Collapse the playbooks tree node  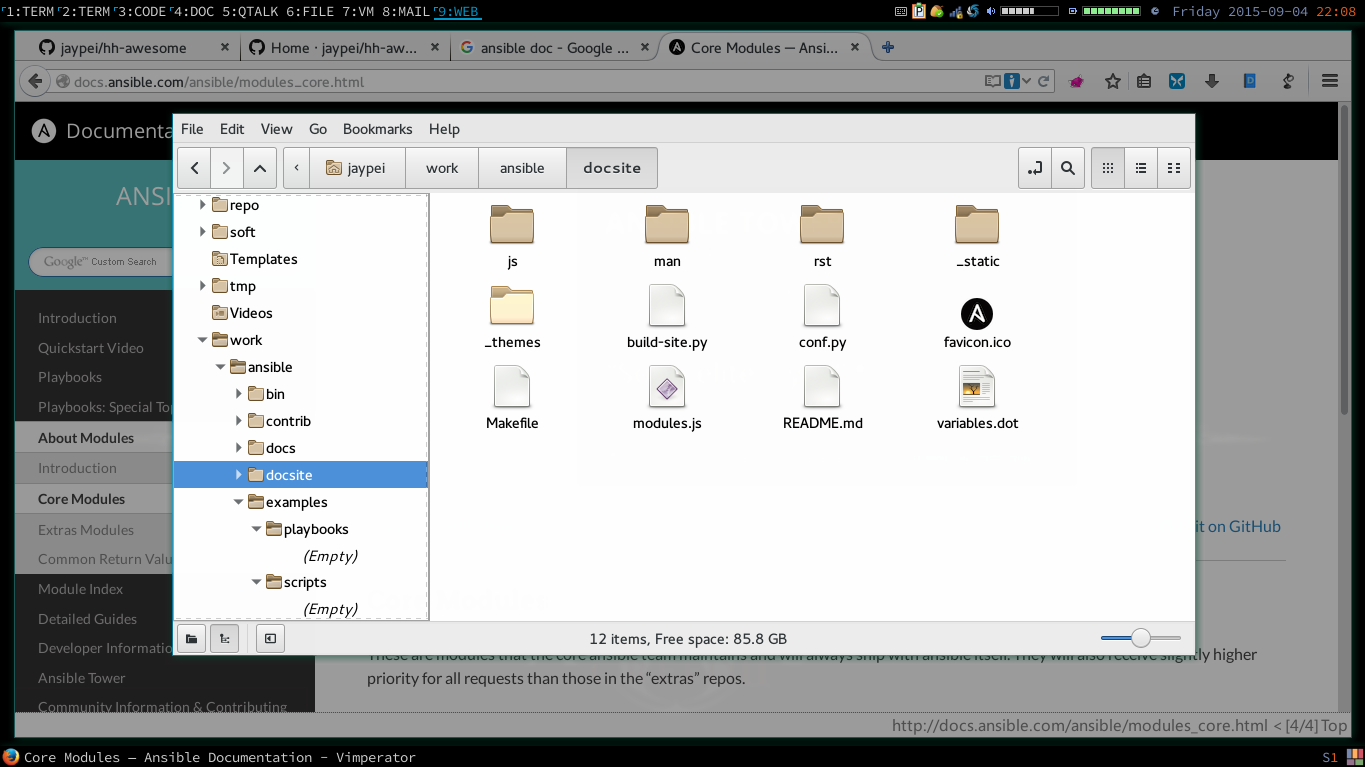[x=257, y=529]
